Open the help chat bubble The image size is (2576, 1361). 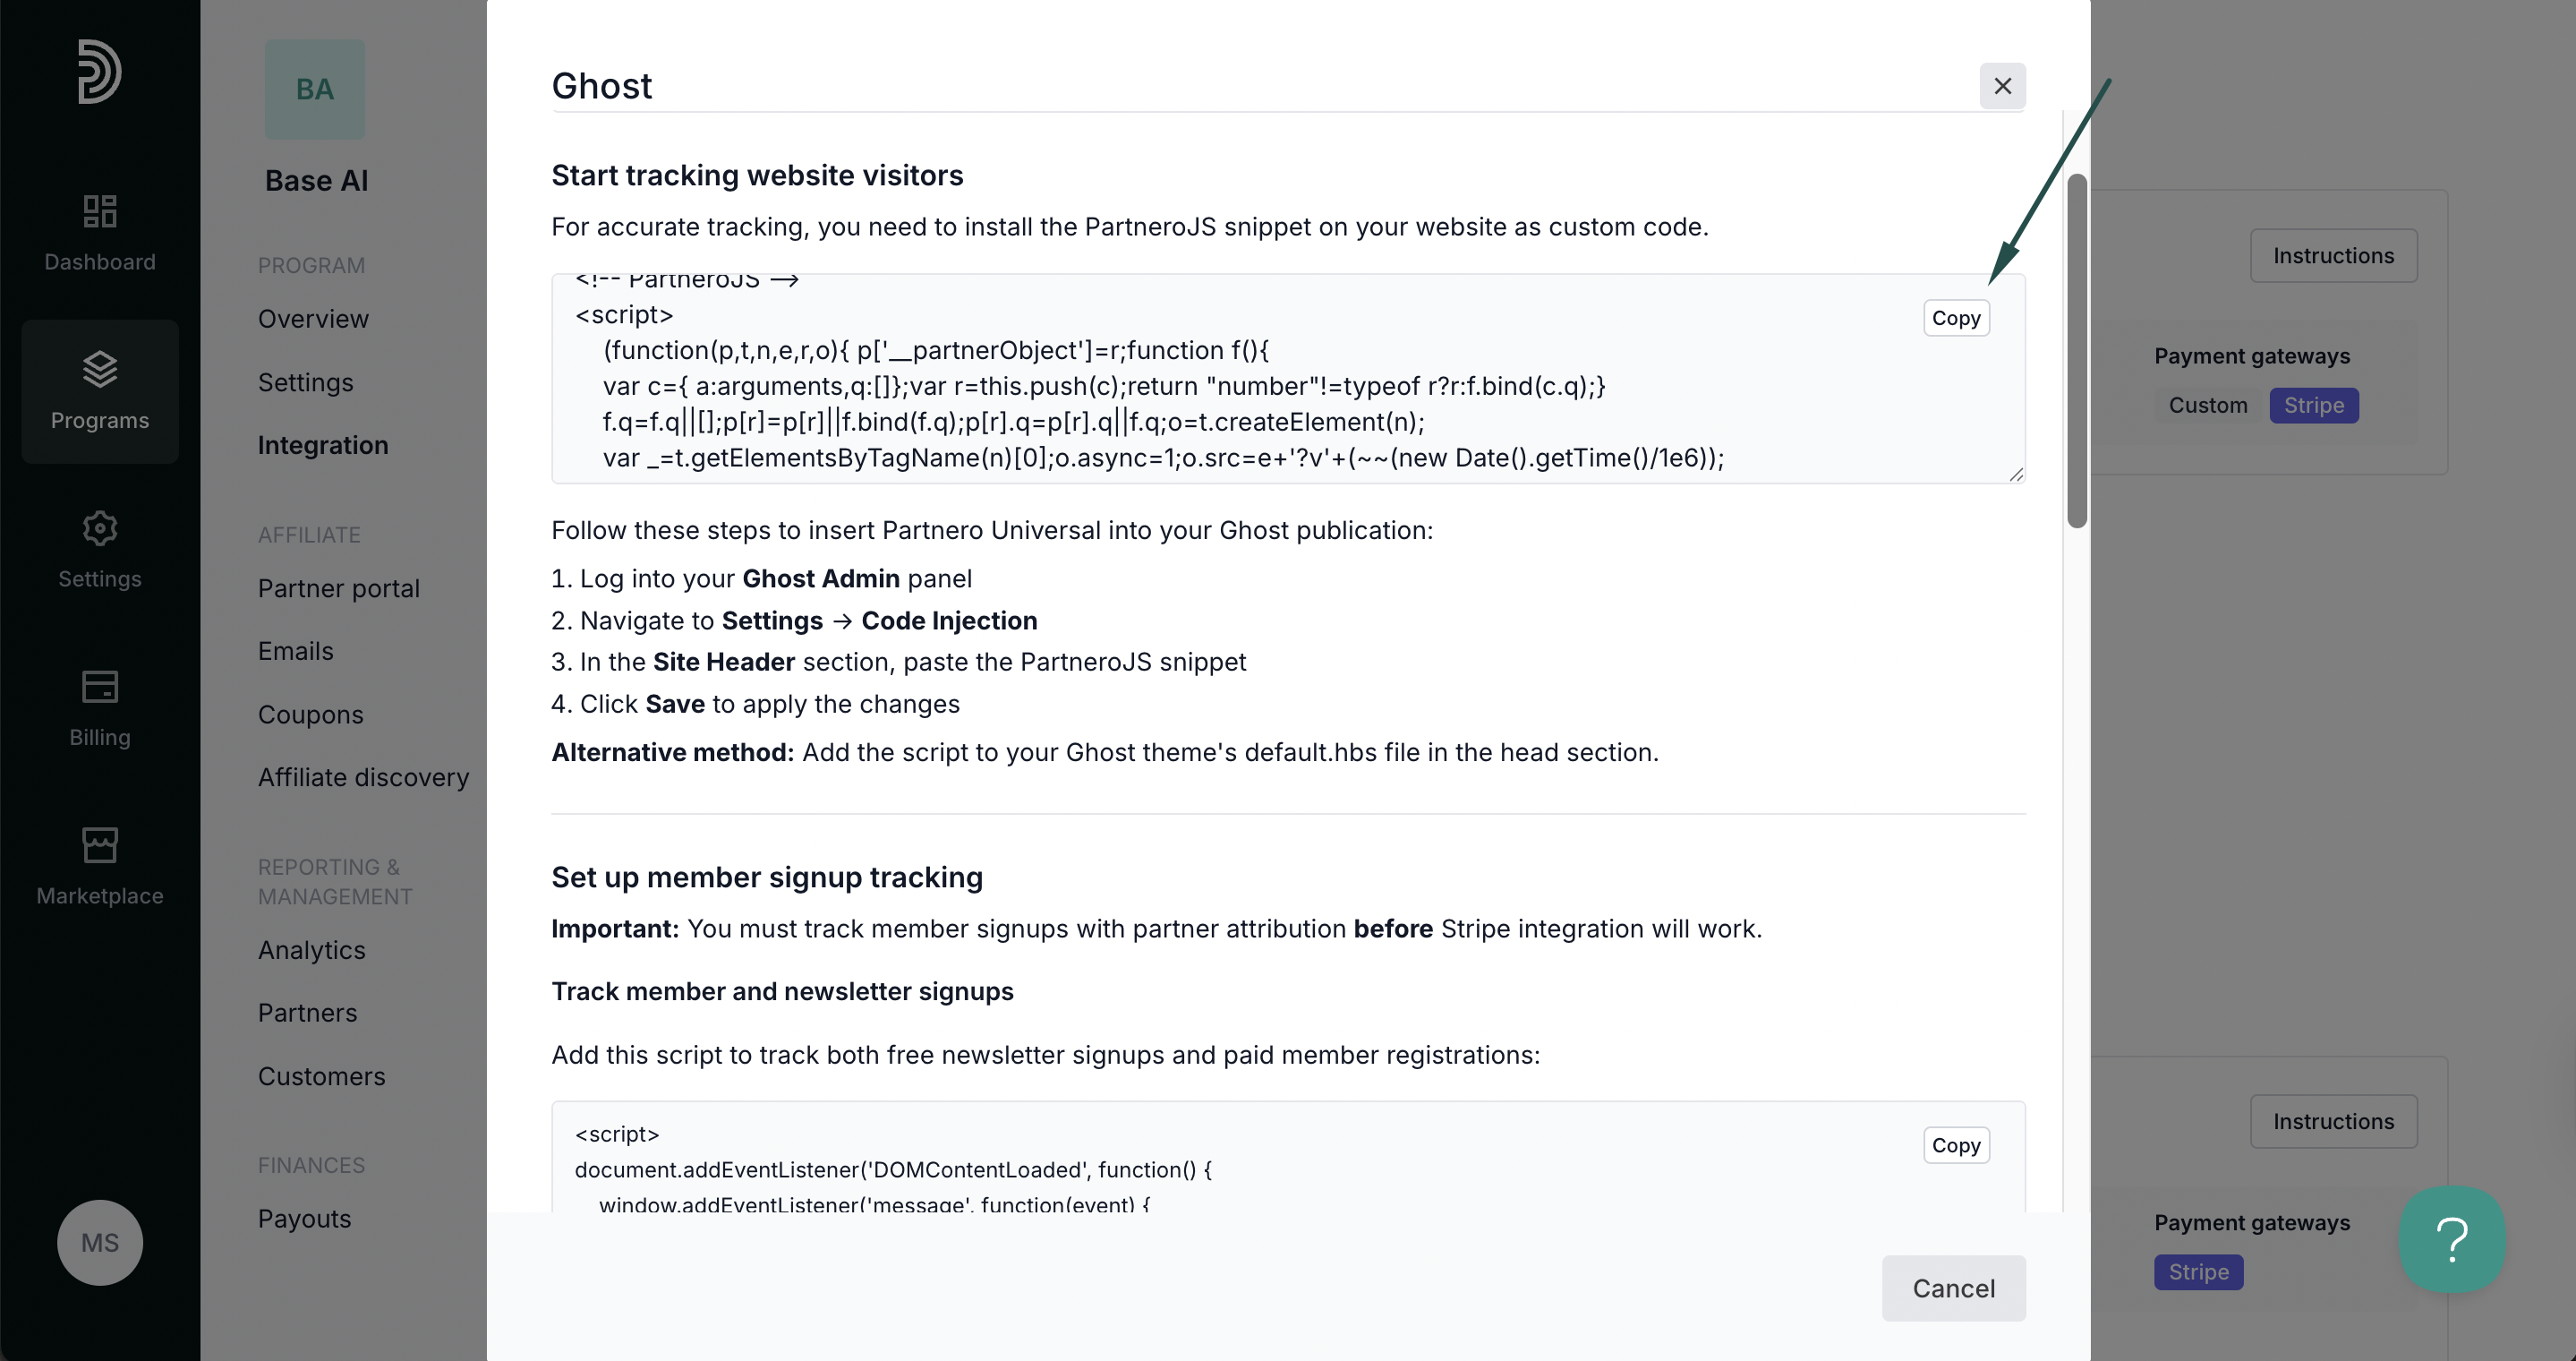[2452, 1239]
